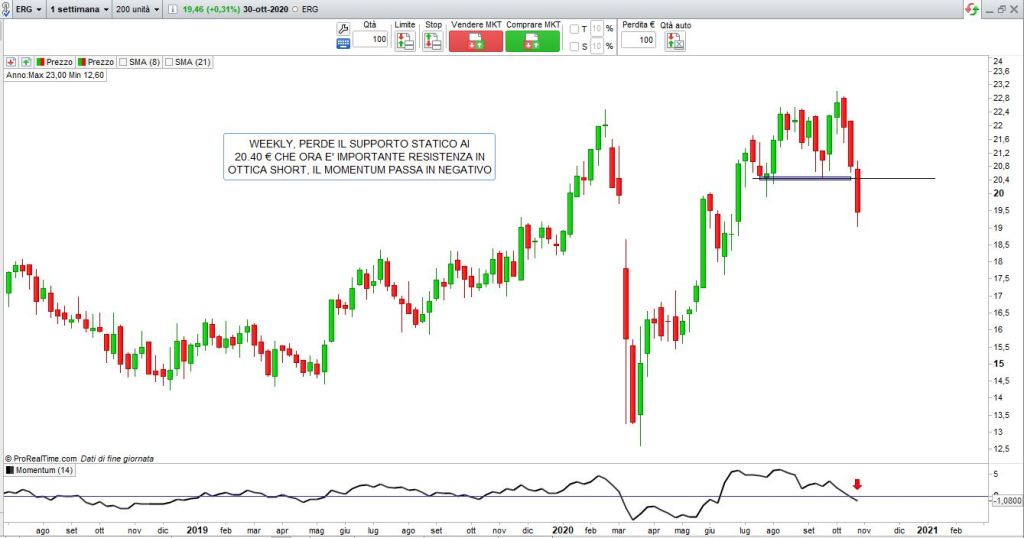1024x538 pixels.
Task: Click the Perdita € input field
Action: pyautogui.click(x=638, y=40)
